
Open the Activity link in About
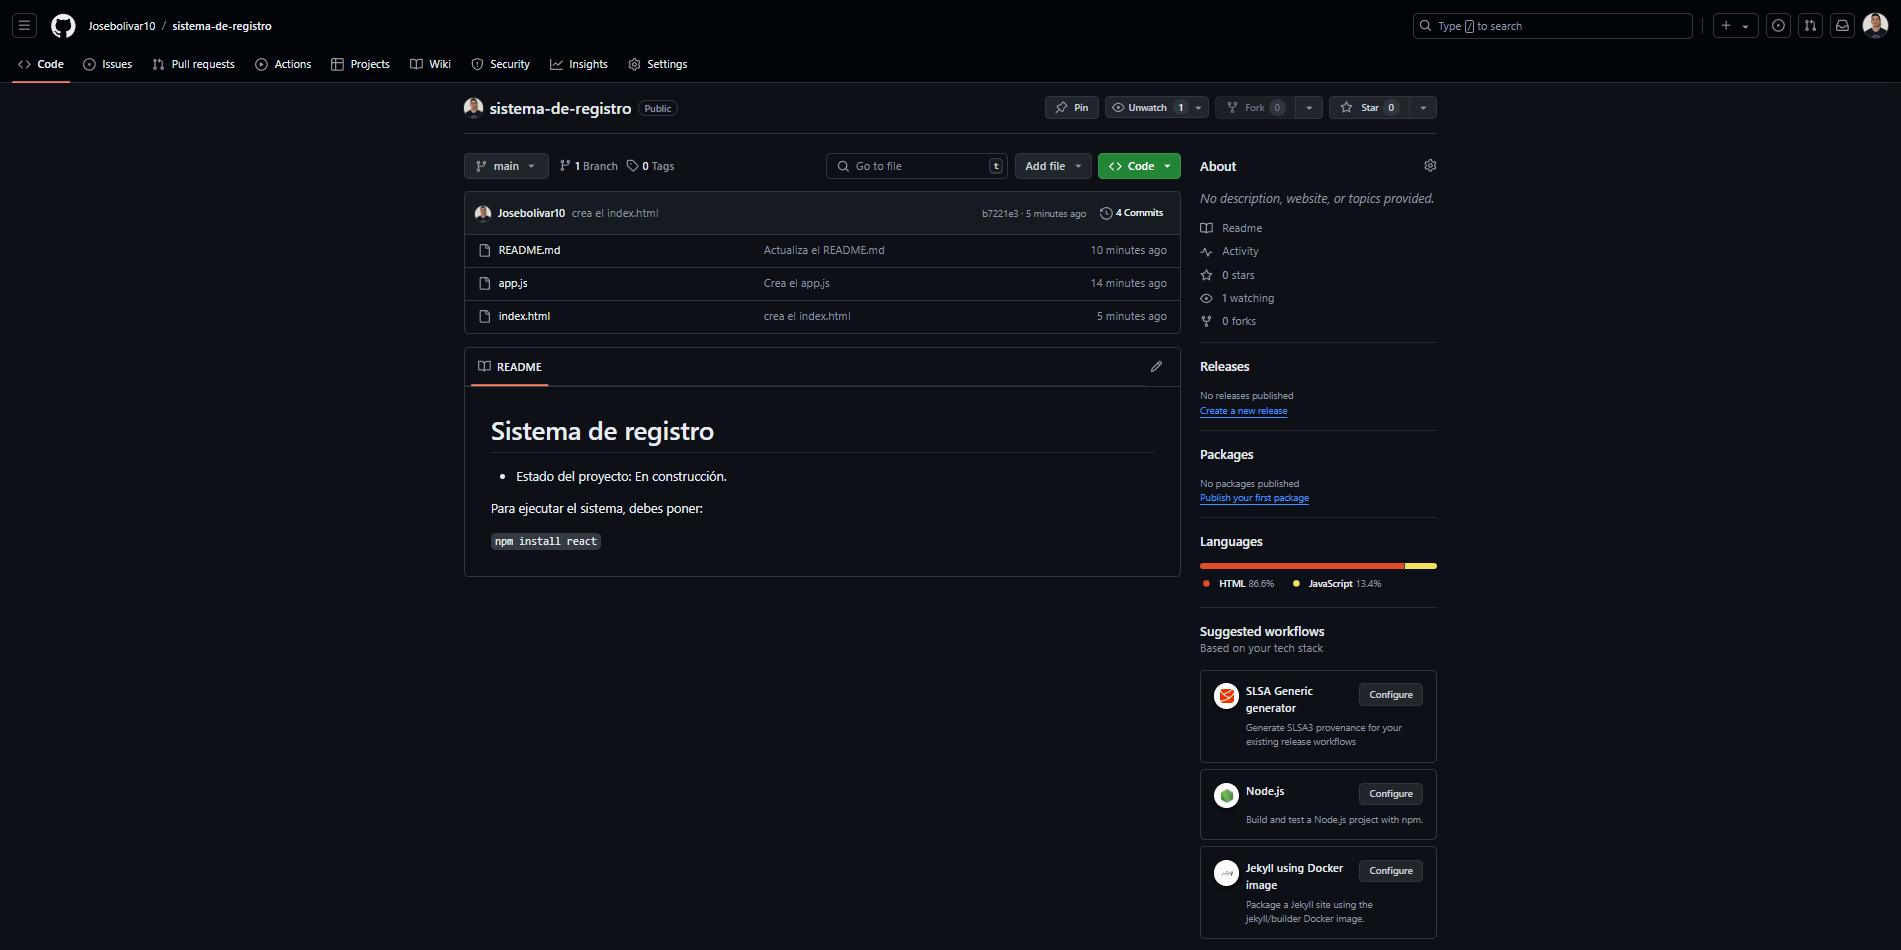pyautogui.click(x=1229, y=251)
